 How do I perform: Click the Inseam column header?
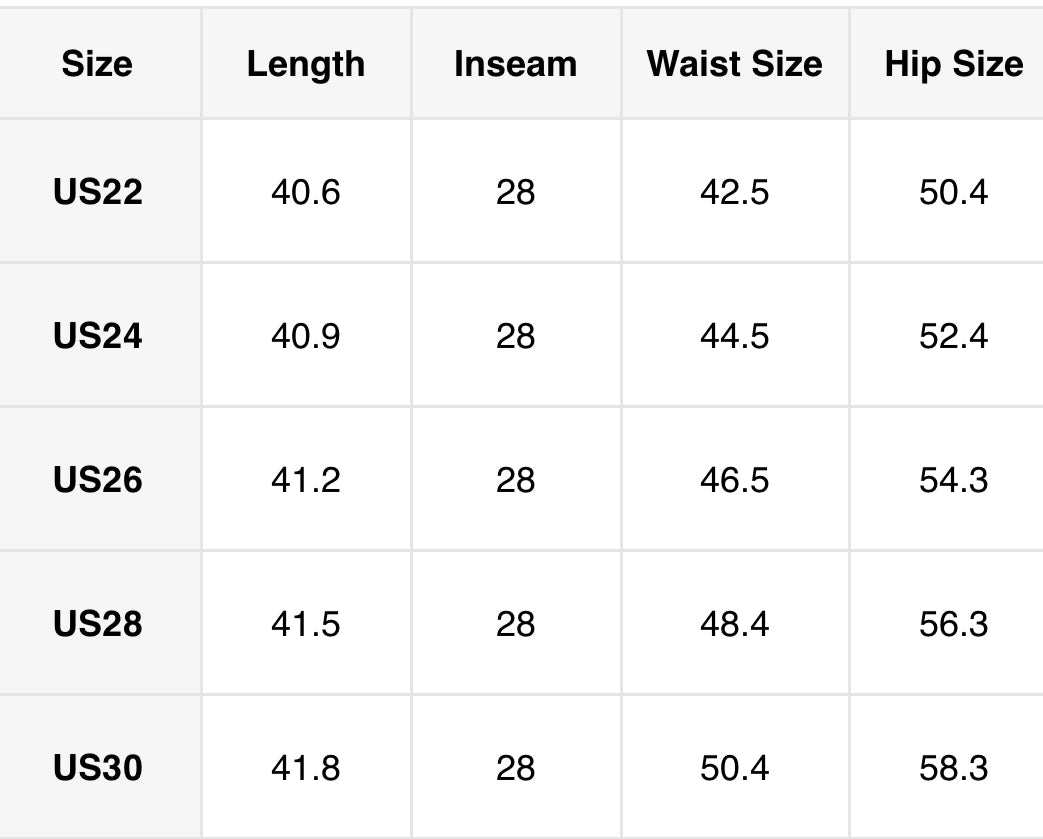coord(515,64)
